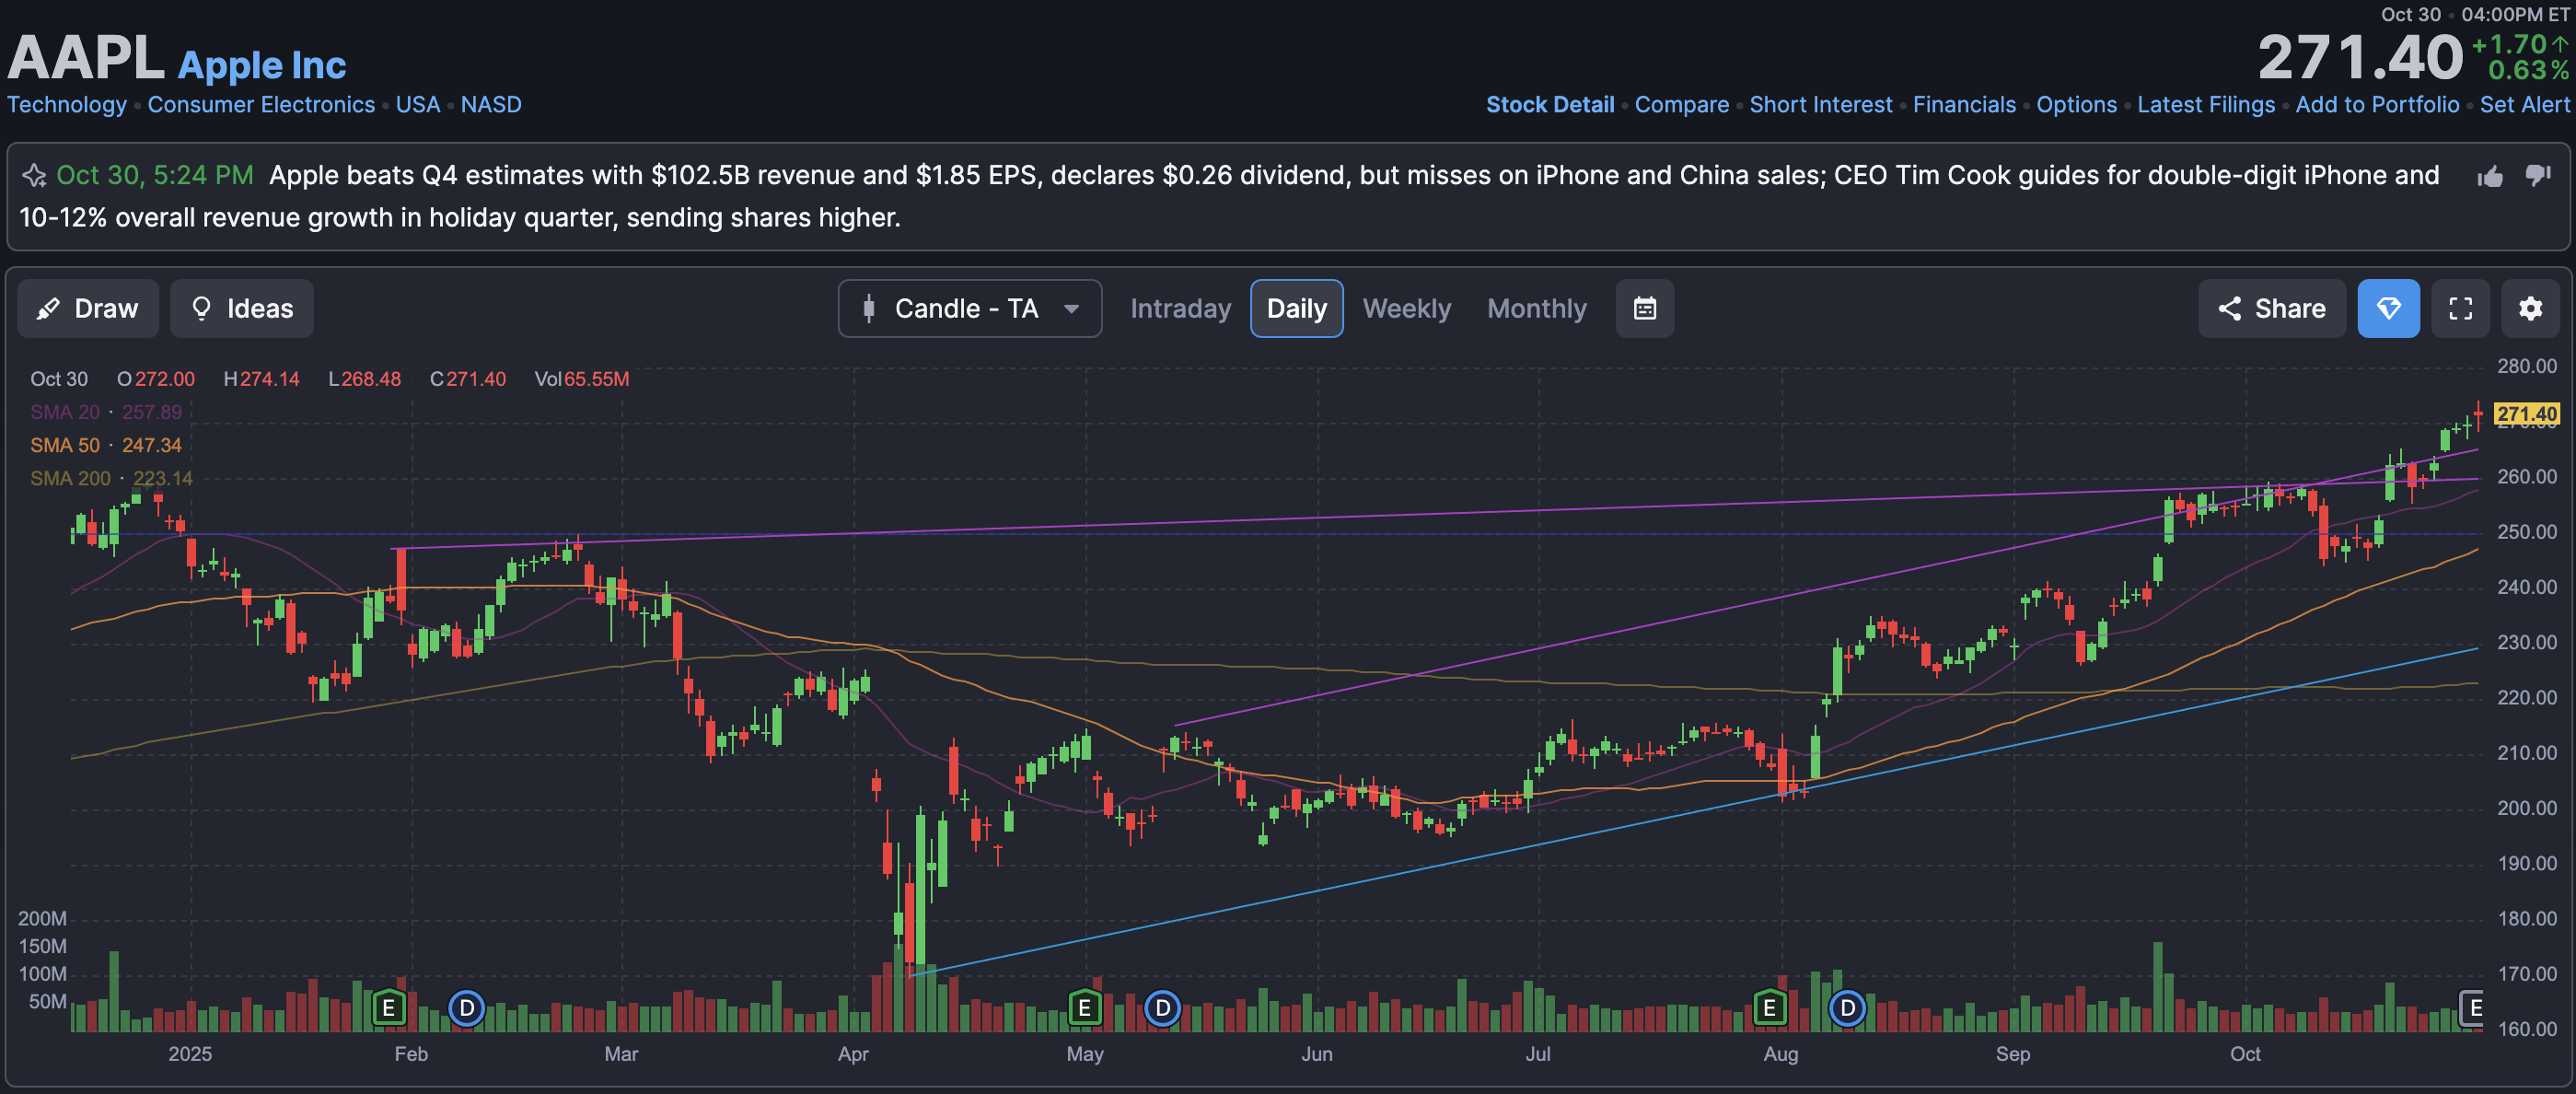Open the calendar date range icon
This screenshot has height=1094, width=2576.
click(1644, 308)
